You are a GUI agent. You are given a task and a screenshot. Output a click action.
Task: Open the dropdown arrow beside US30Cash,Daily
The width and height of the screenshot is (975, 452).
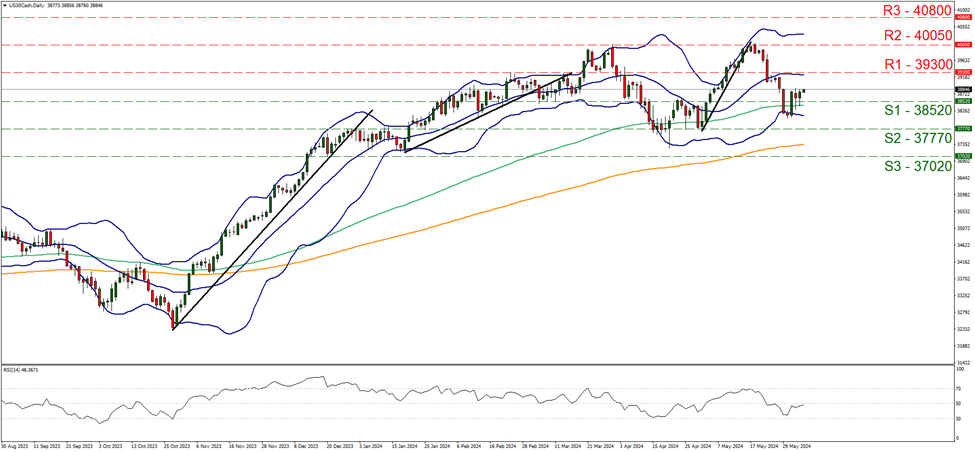point(4,5)
